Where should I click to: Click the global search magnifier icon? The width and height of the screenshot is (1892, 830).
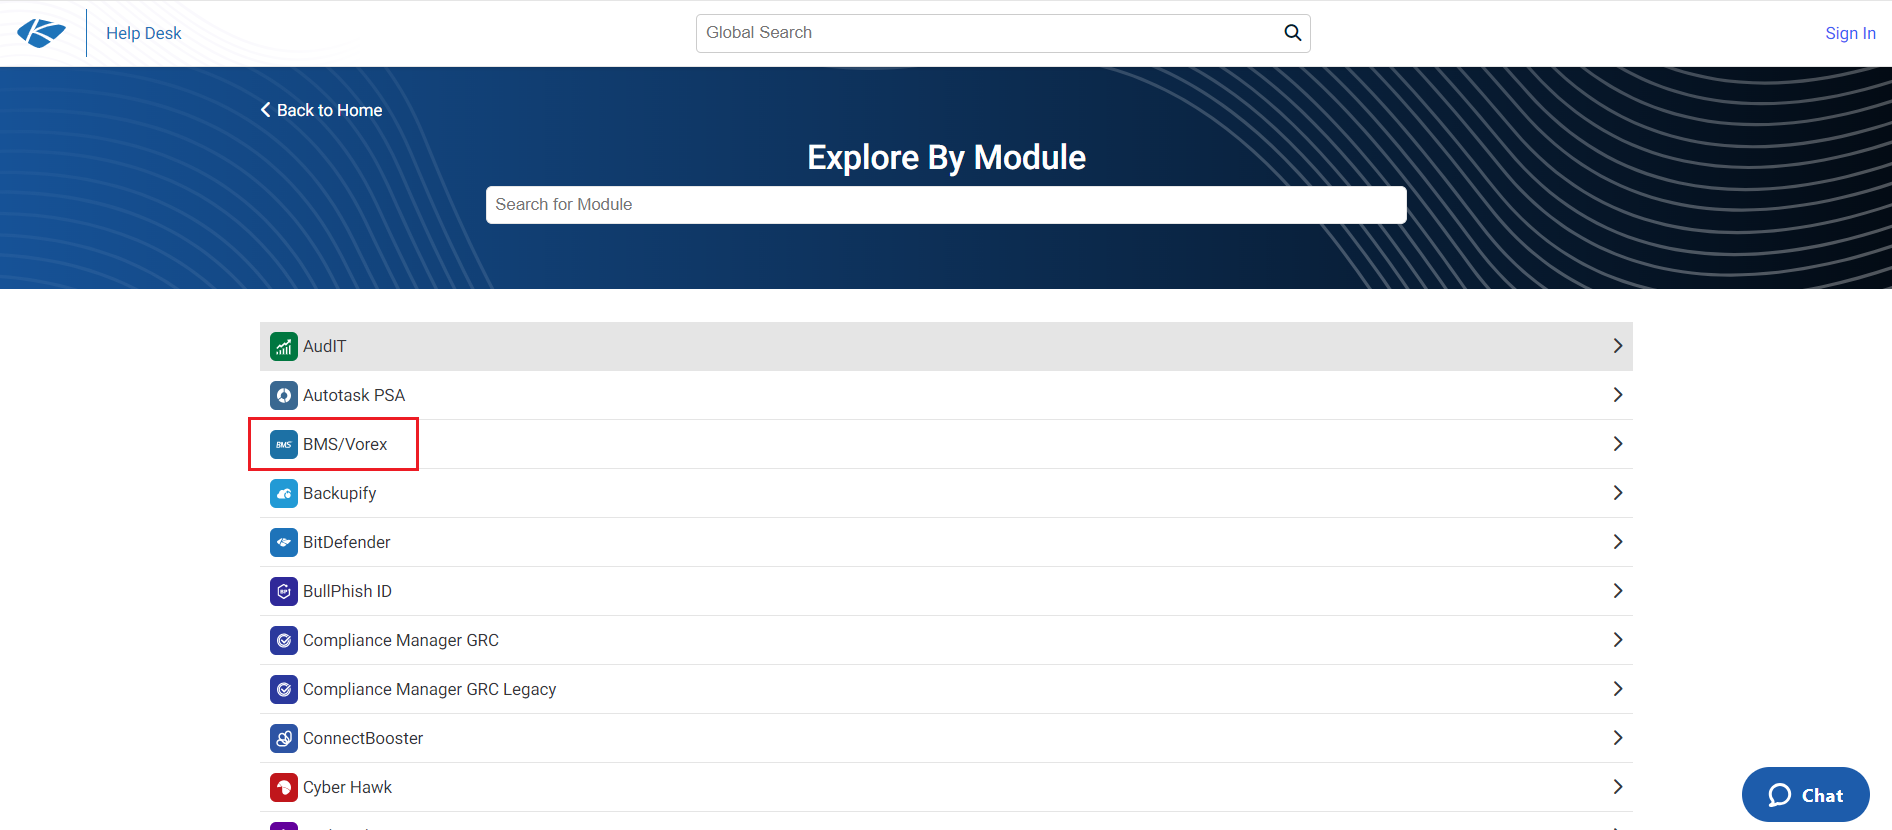pos(1292,33)
